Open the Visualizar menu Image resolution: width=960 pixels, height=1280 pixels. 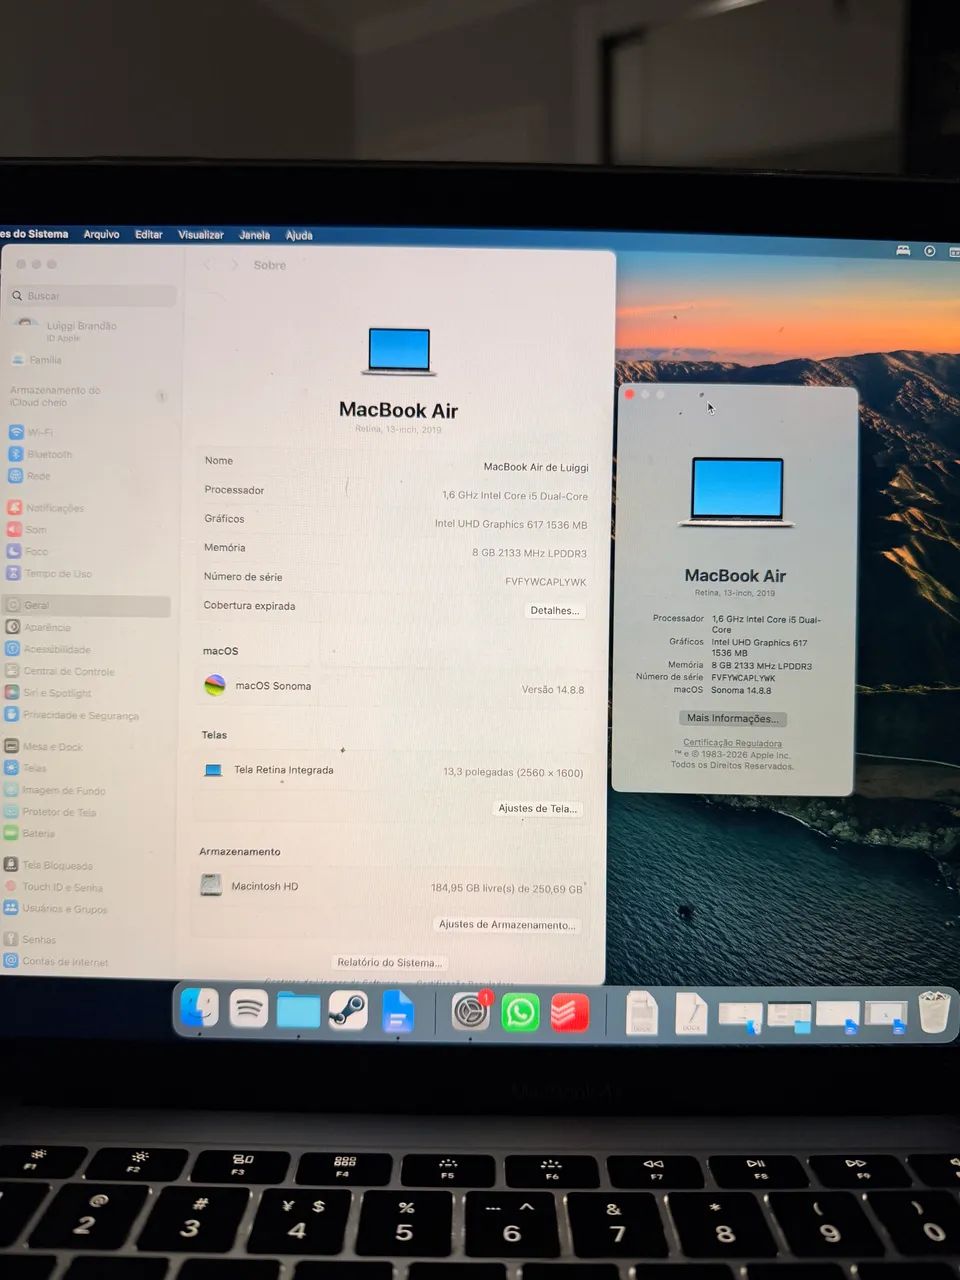pos(201,235)
